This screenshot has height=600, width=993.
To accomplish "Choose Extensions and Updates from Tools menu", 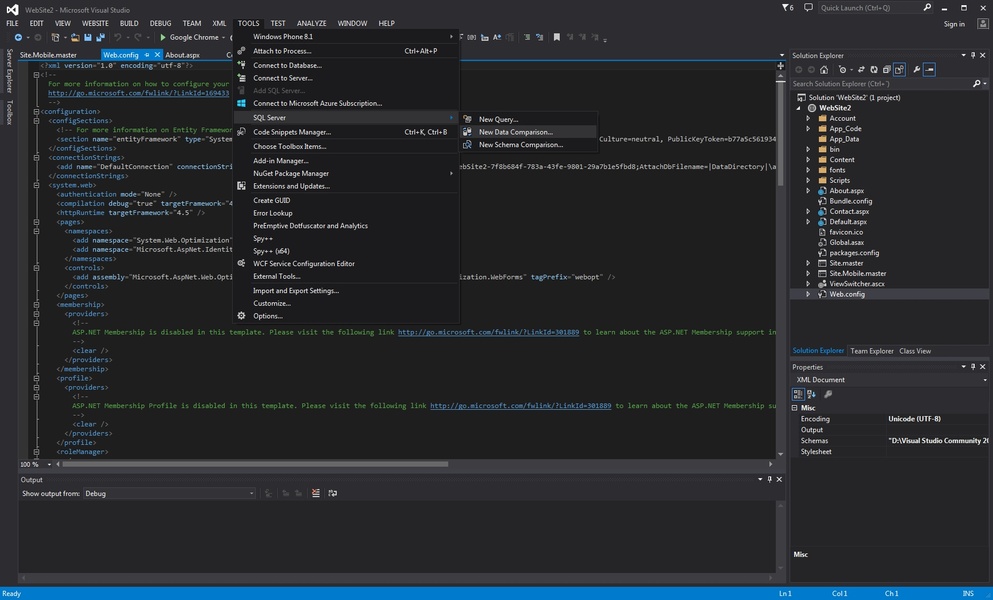I will (291, 186).
